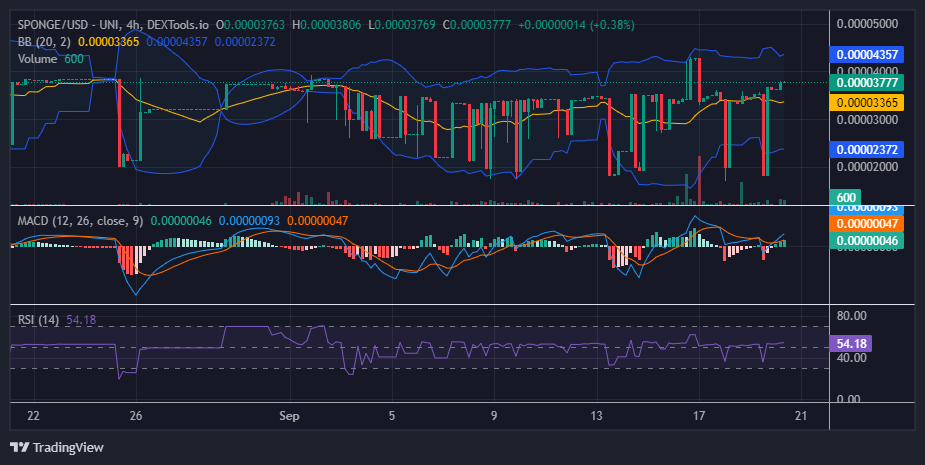Click the TradingView logo
The height and width of the screenshot is (465, 925).
[x=57, y=447]
